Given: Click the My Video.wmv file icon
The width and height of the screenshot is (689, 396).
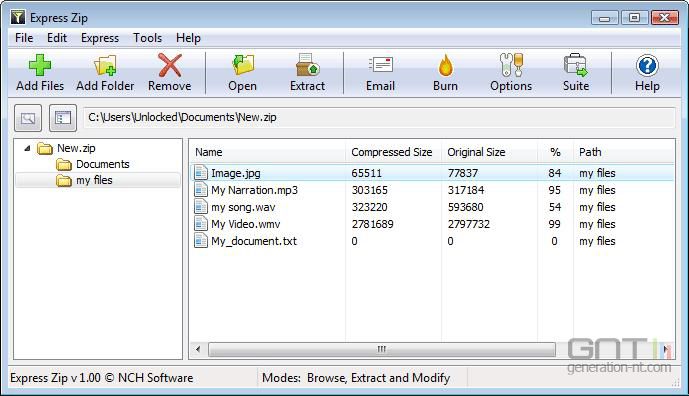Looking at the screenshot, I should point(201,224).
